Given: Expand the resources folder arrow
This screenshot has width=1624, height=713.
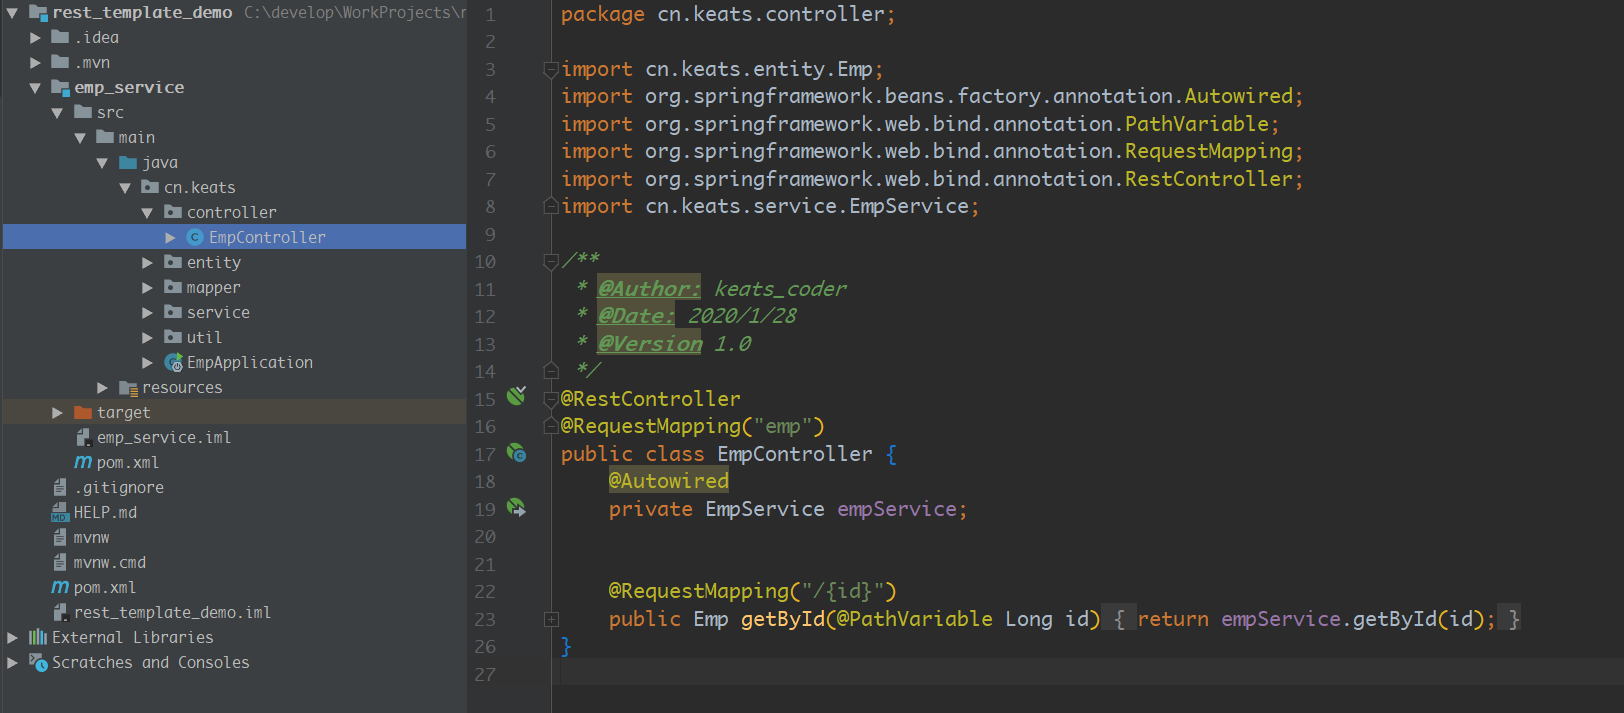Looking at the screenshot, I should click(x=102, y=387).
